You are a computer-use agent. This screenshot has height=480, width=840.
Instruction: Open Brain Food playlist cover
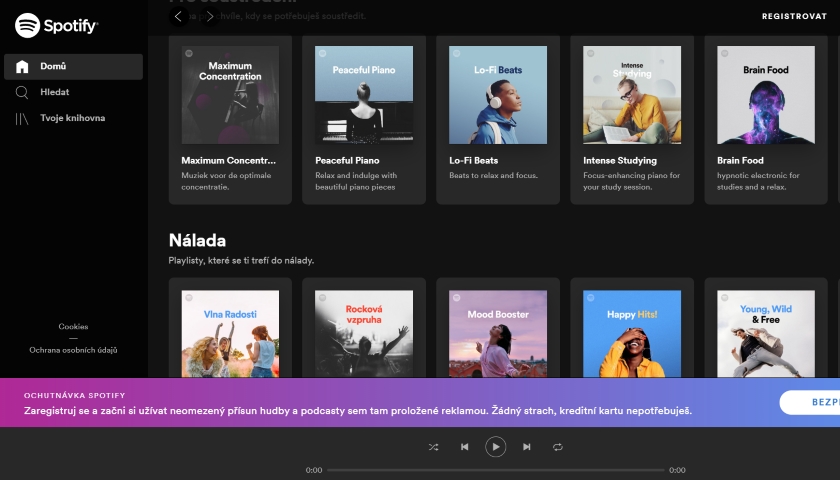coord(766,95)
